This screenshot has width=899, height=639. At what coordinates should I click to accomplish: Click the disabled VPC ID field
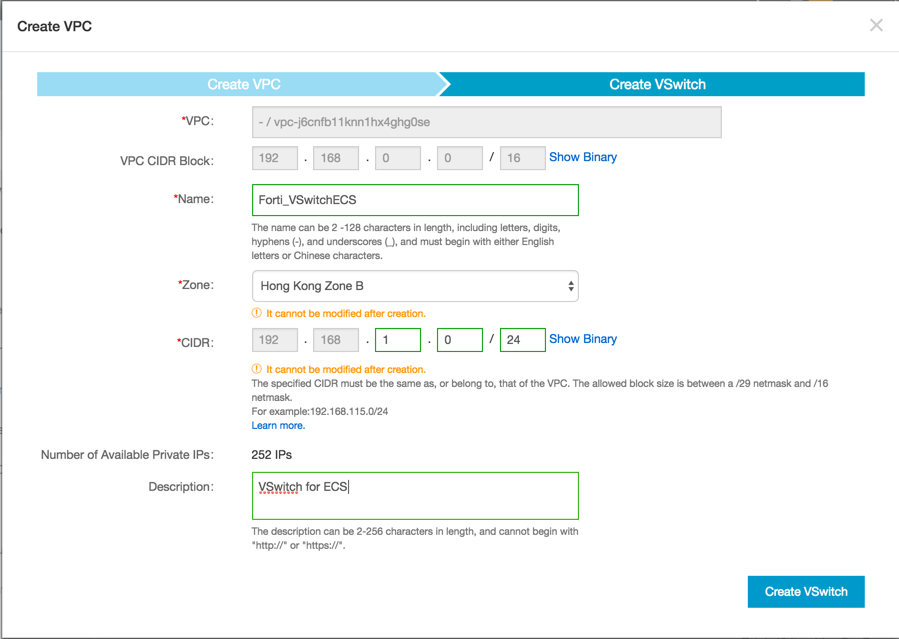point(486,122)
